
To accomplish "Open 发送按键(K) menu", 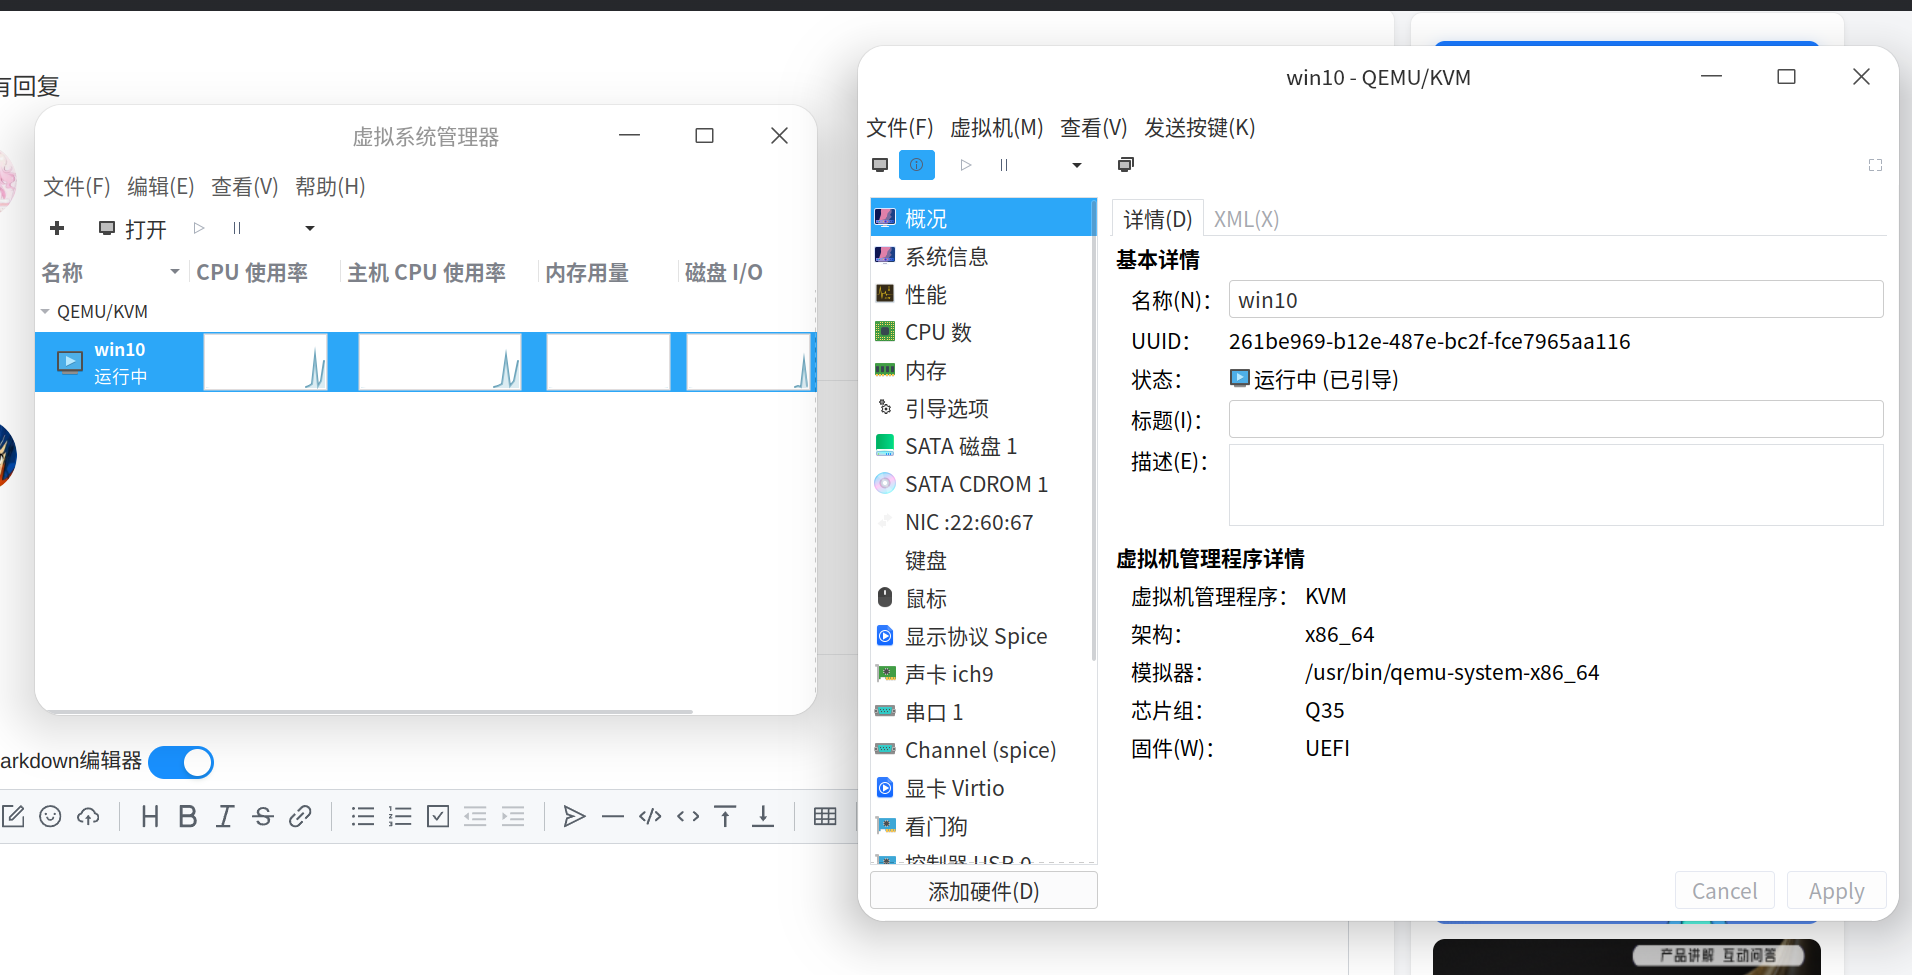I will point(1199,128).
